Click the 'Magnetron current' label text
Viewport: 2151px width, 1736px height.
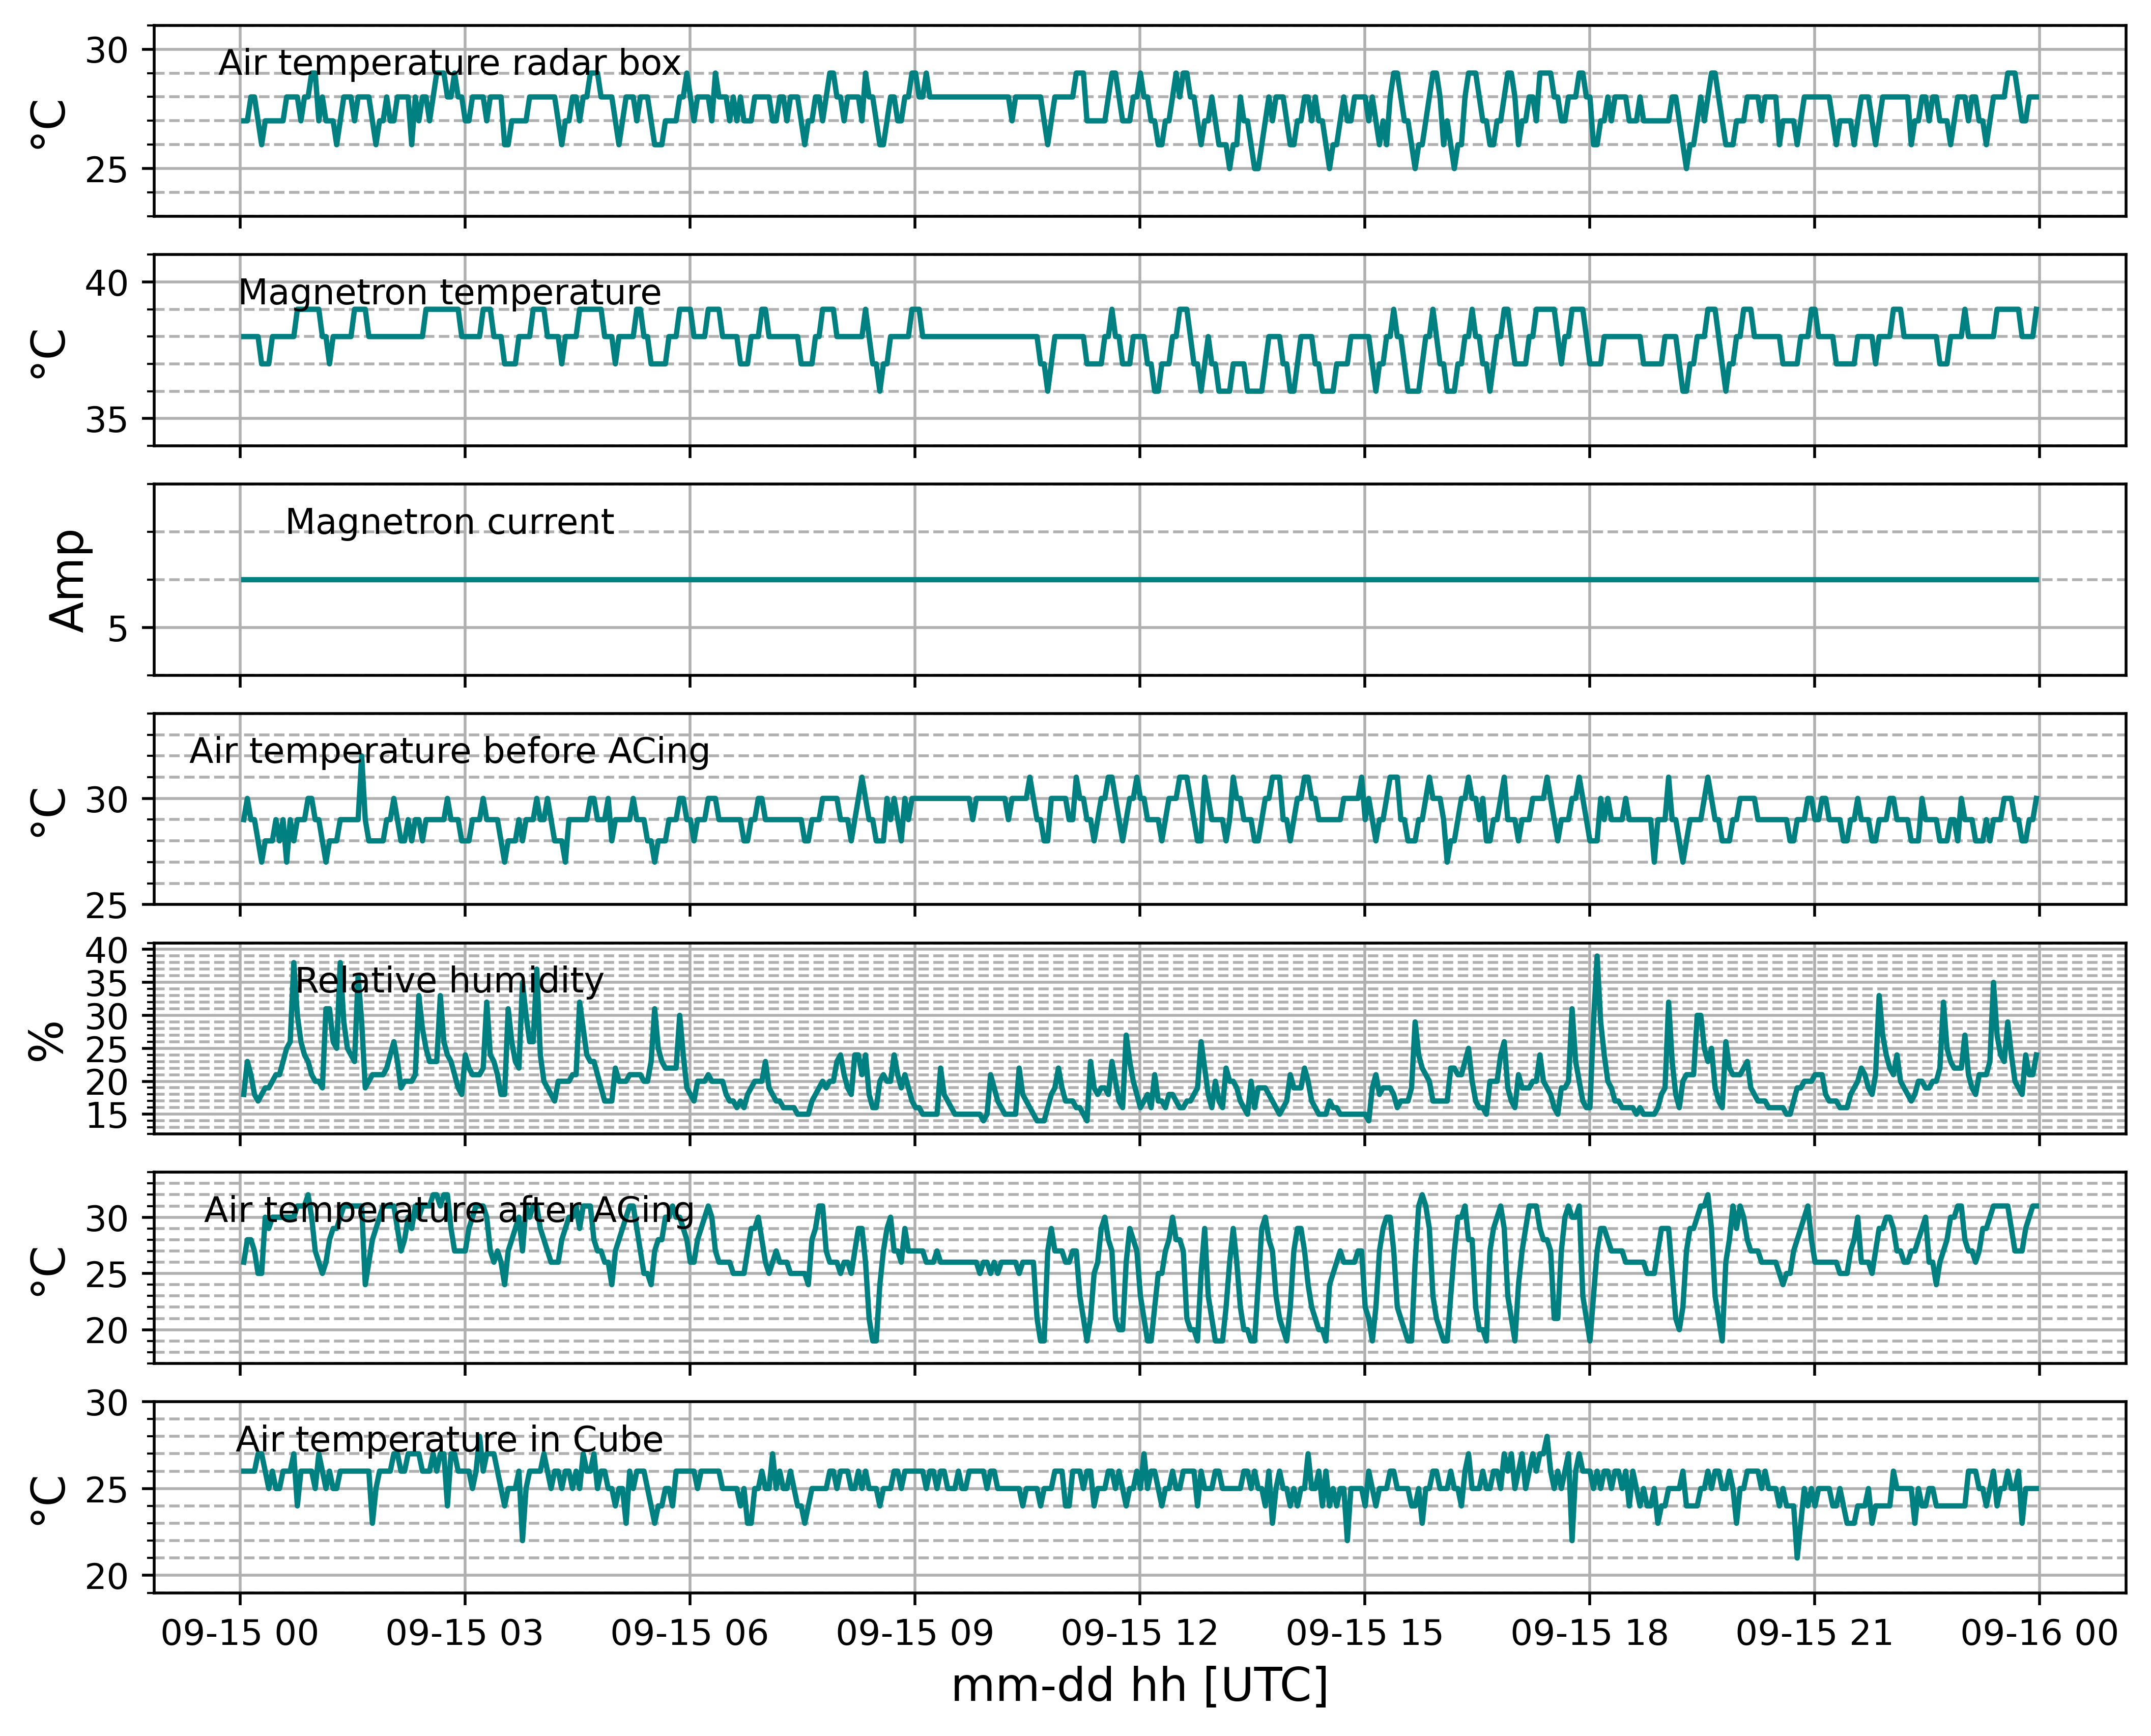coord(450,522)
